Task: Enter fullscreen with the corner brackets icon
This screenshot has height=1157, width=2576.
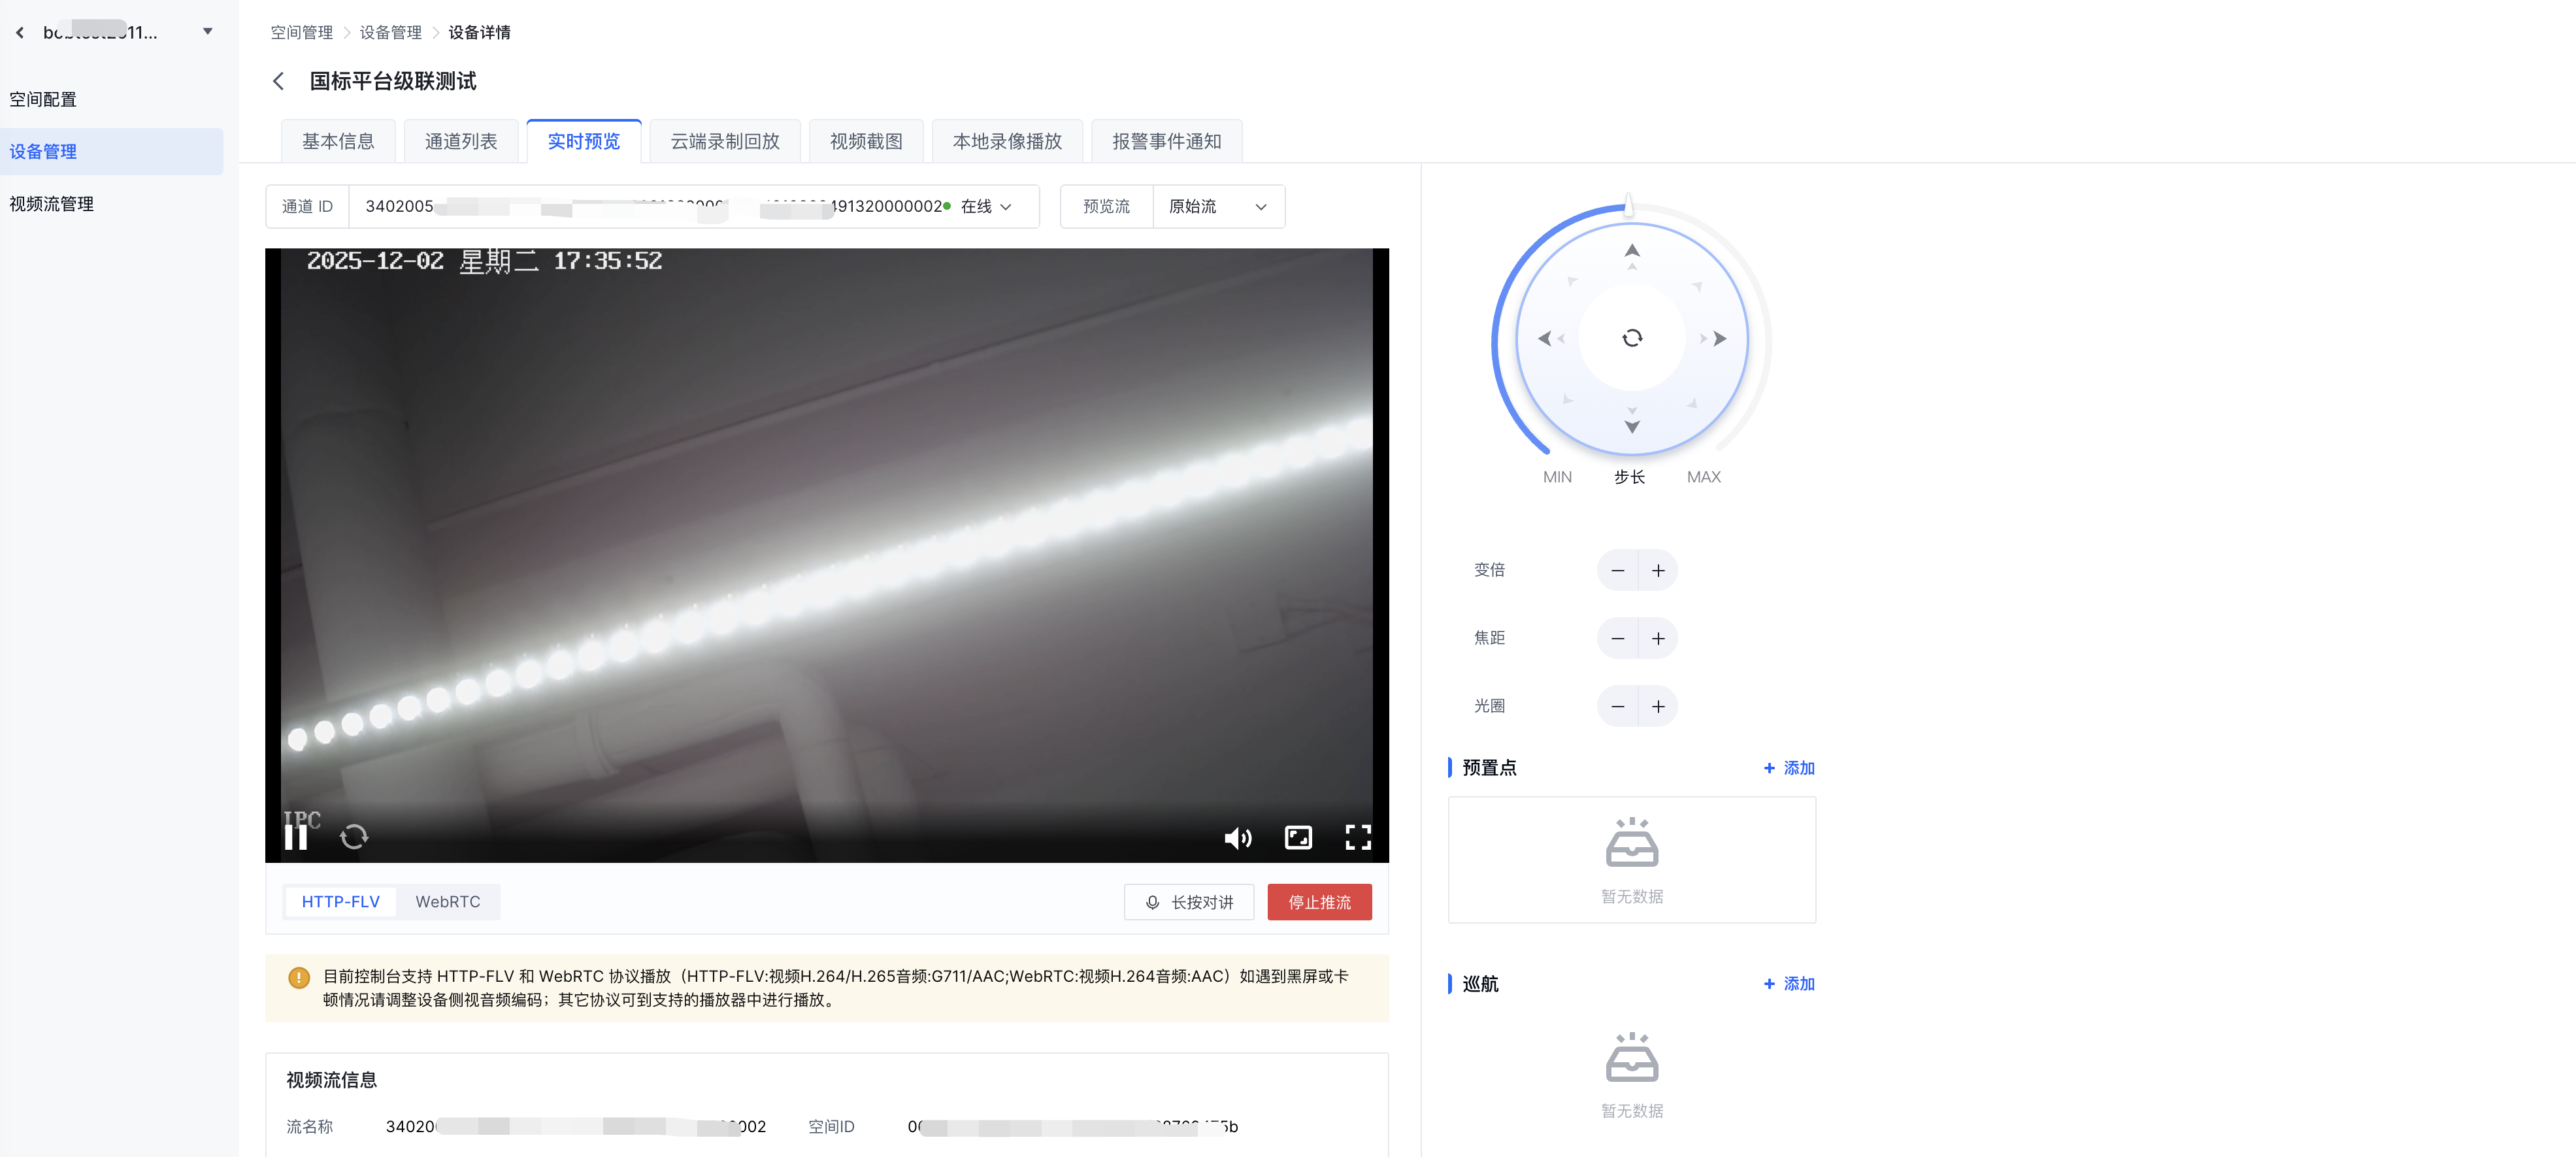Action: pyautogui.click(x=1357, y=837)
